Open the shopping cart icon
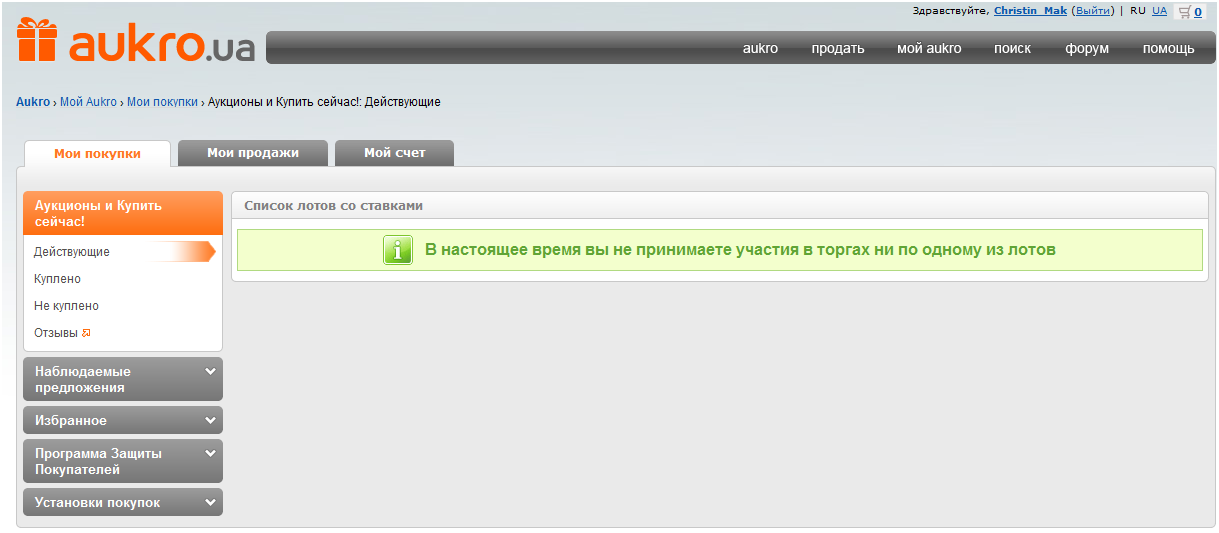 (x=1185, y=11)
